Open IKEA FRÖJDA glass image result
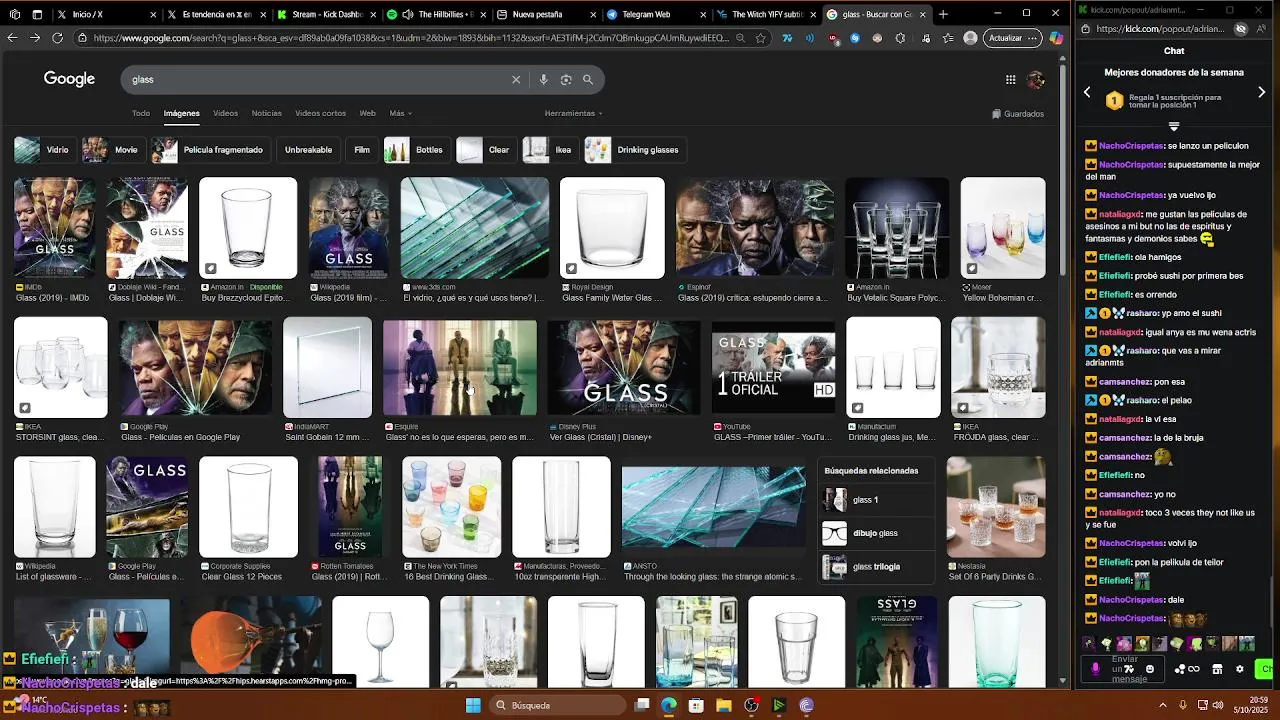1280x720 pixels. (x=998, y=368)
